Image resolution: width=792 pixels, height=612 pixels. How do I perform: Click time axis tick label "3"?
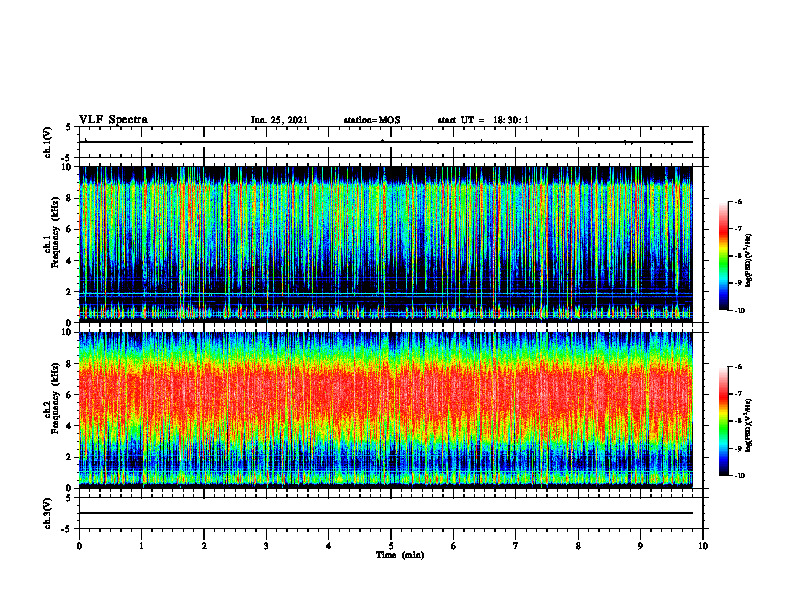266,546
